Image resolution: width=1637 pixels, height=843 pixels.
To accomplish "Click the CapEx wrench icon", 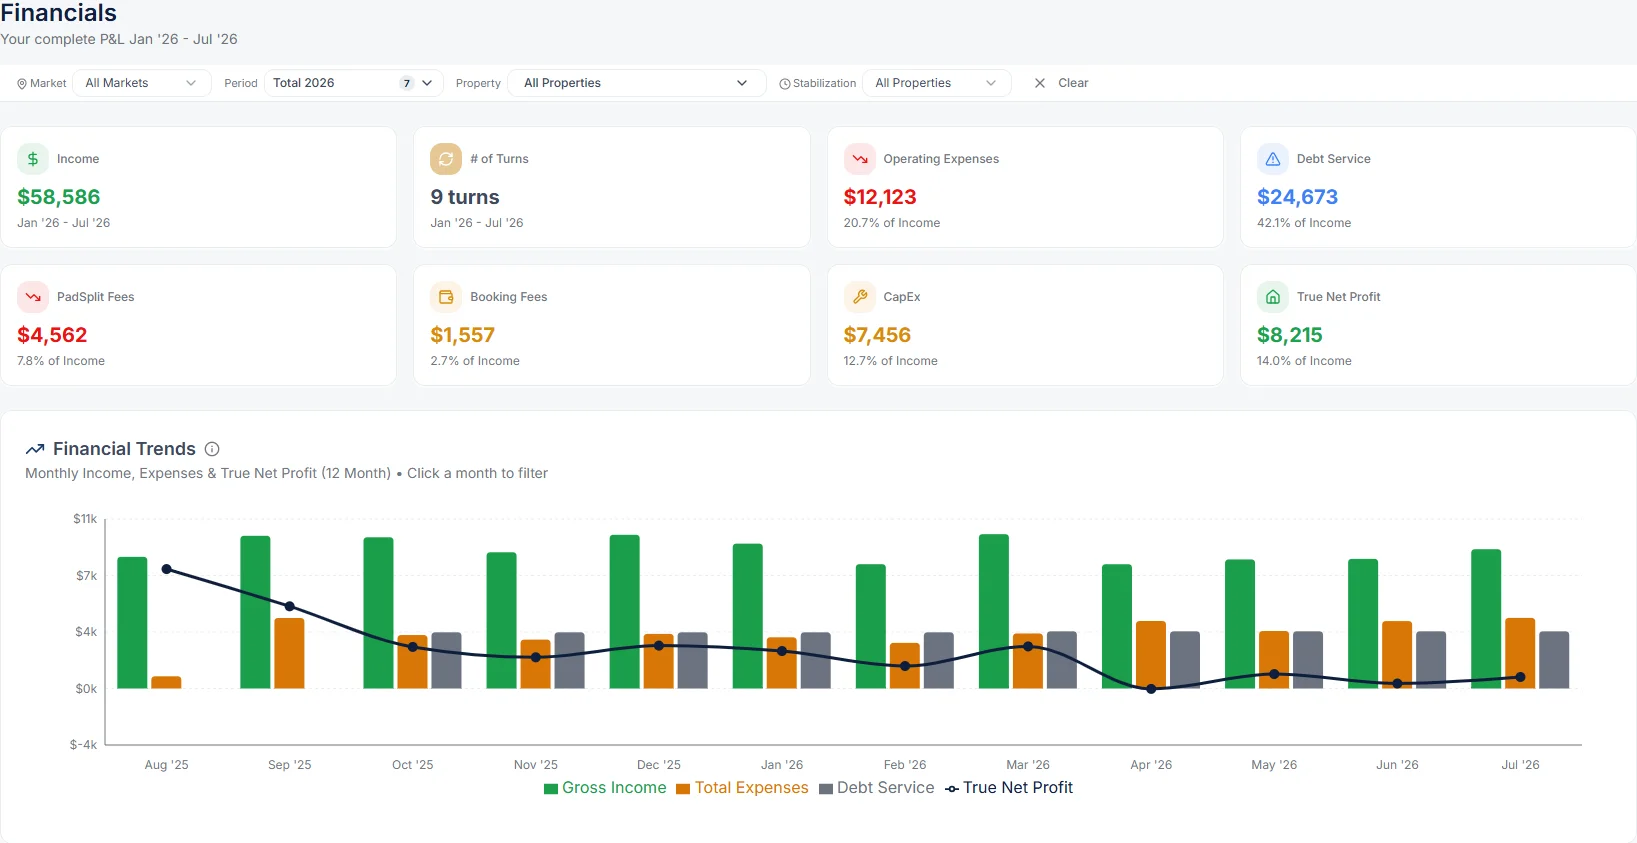I will [860, 297].
